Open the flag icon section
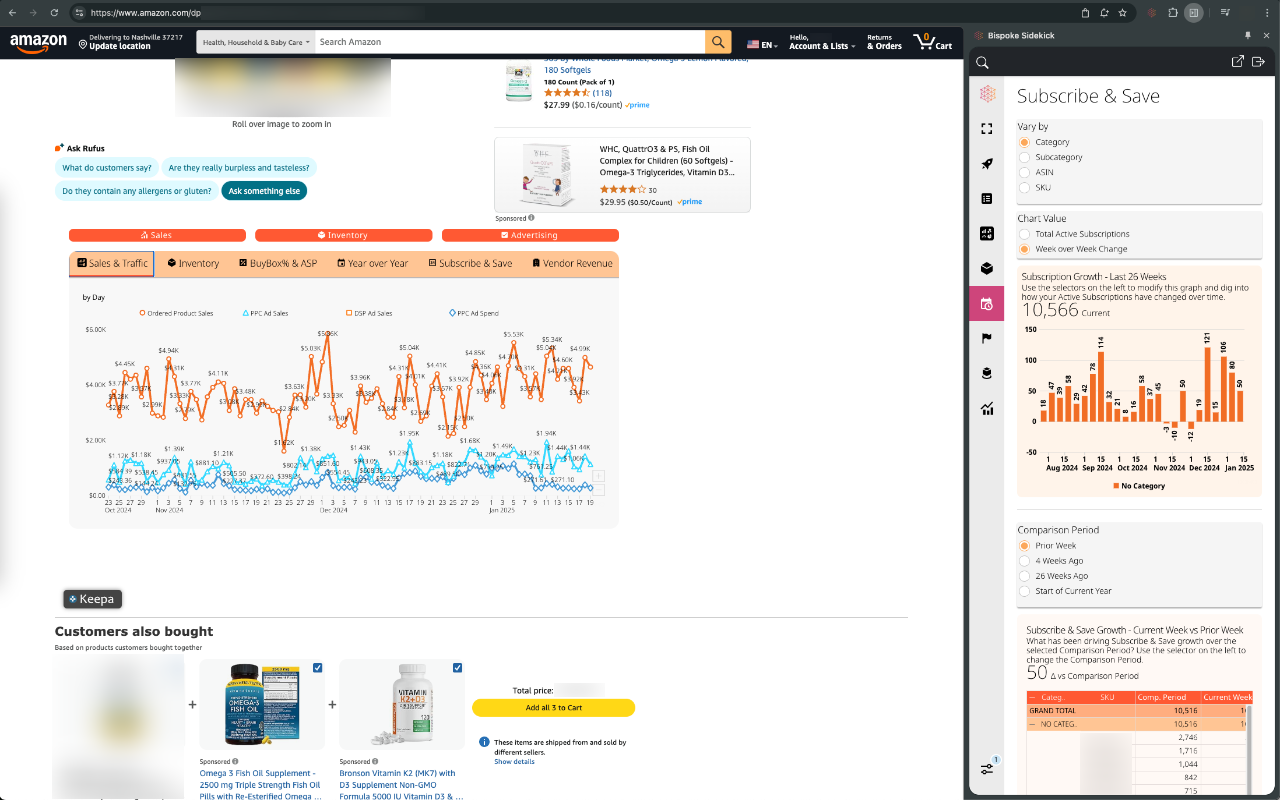 coord(987,338)
